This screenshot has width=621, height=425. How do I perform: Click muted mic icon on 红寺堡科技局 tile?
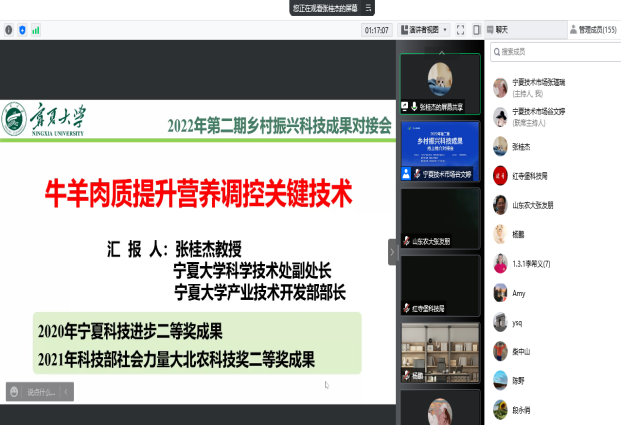406,308
